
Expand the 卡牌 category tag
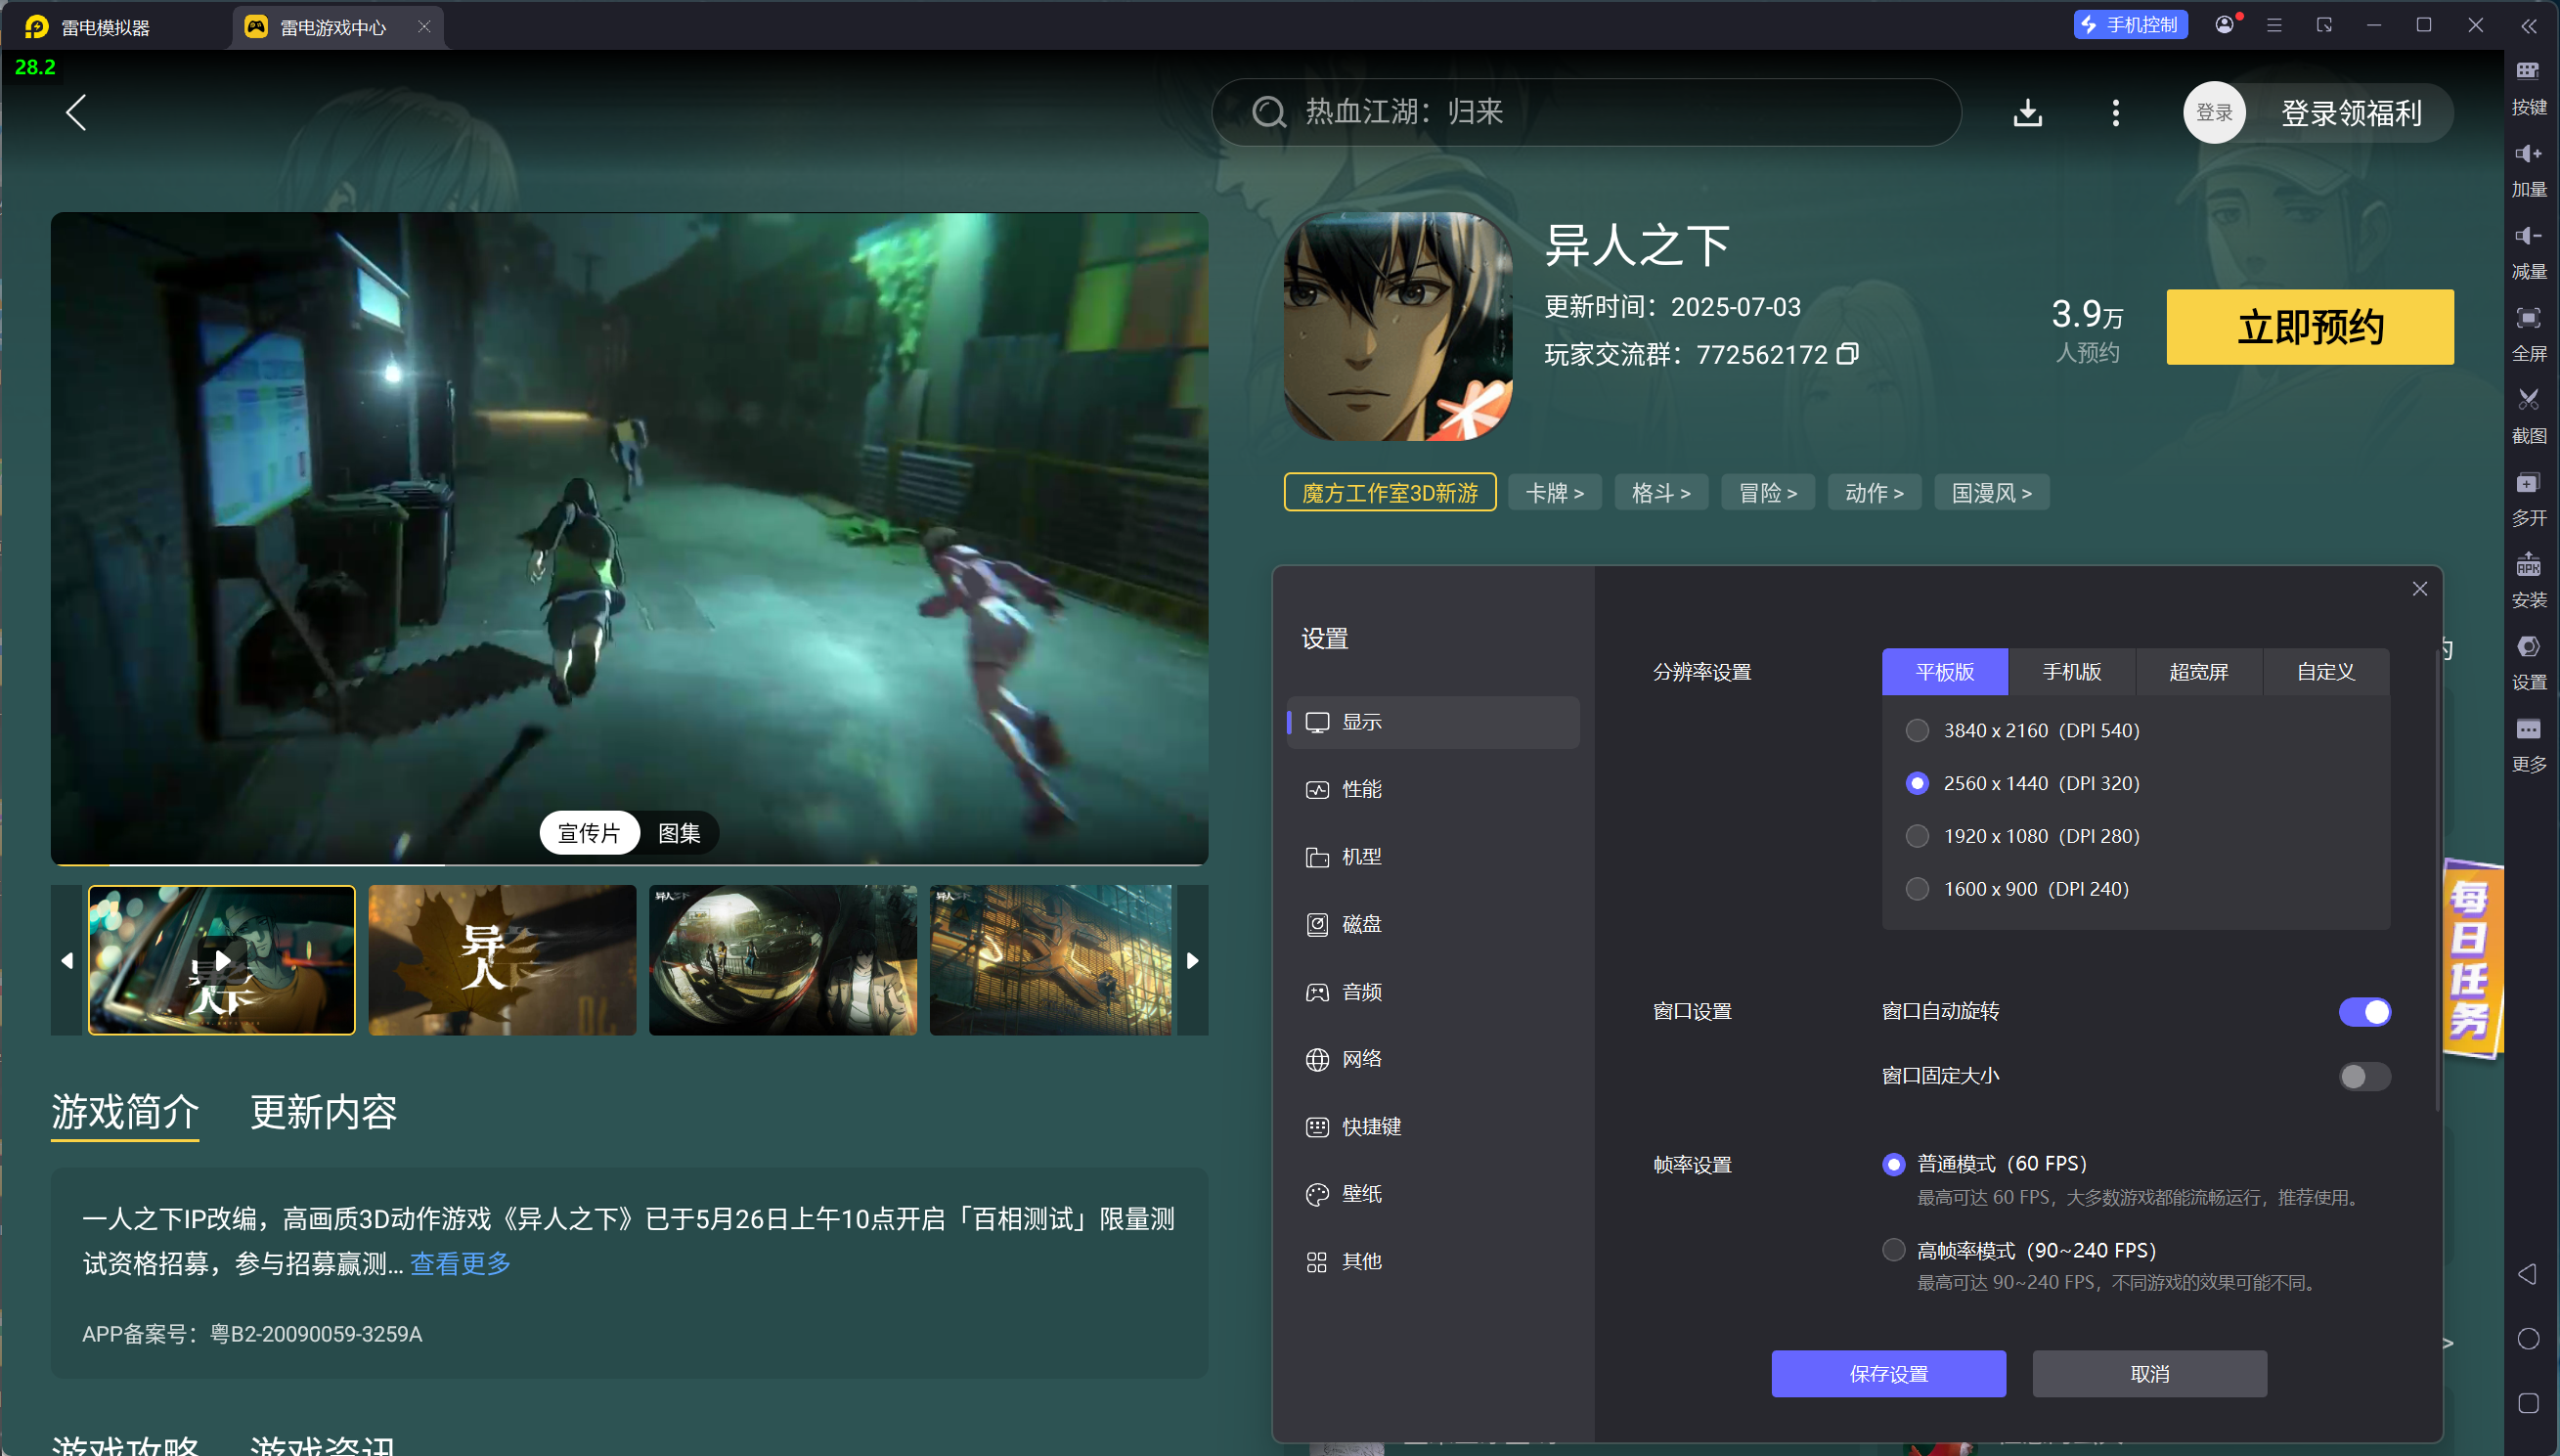[1554, 493]
